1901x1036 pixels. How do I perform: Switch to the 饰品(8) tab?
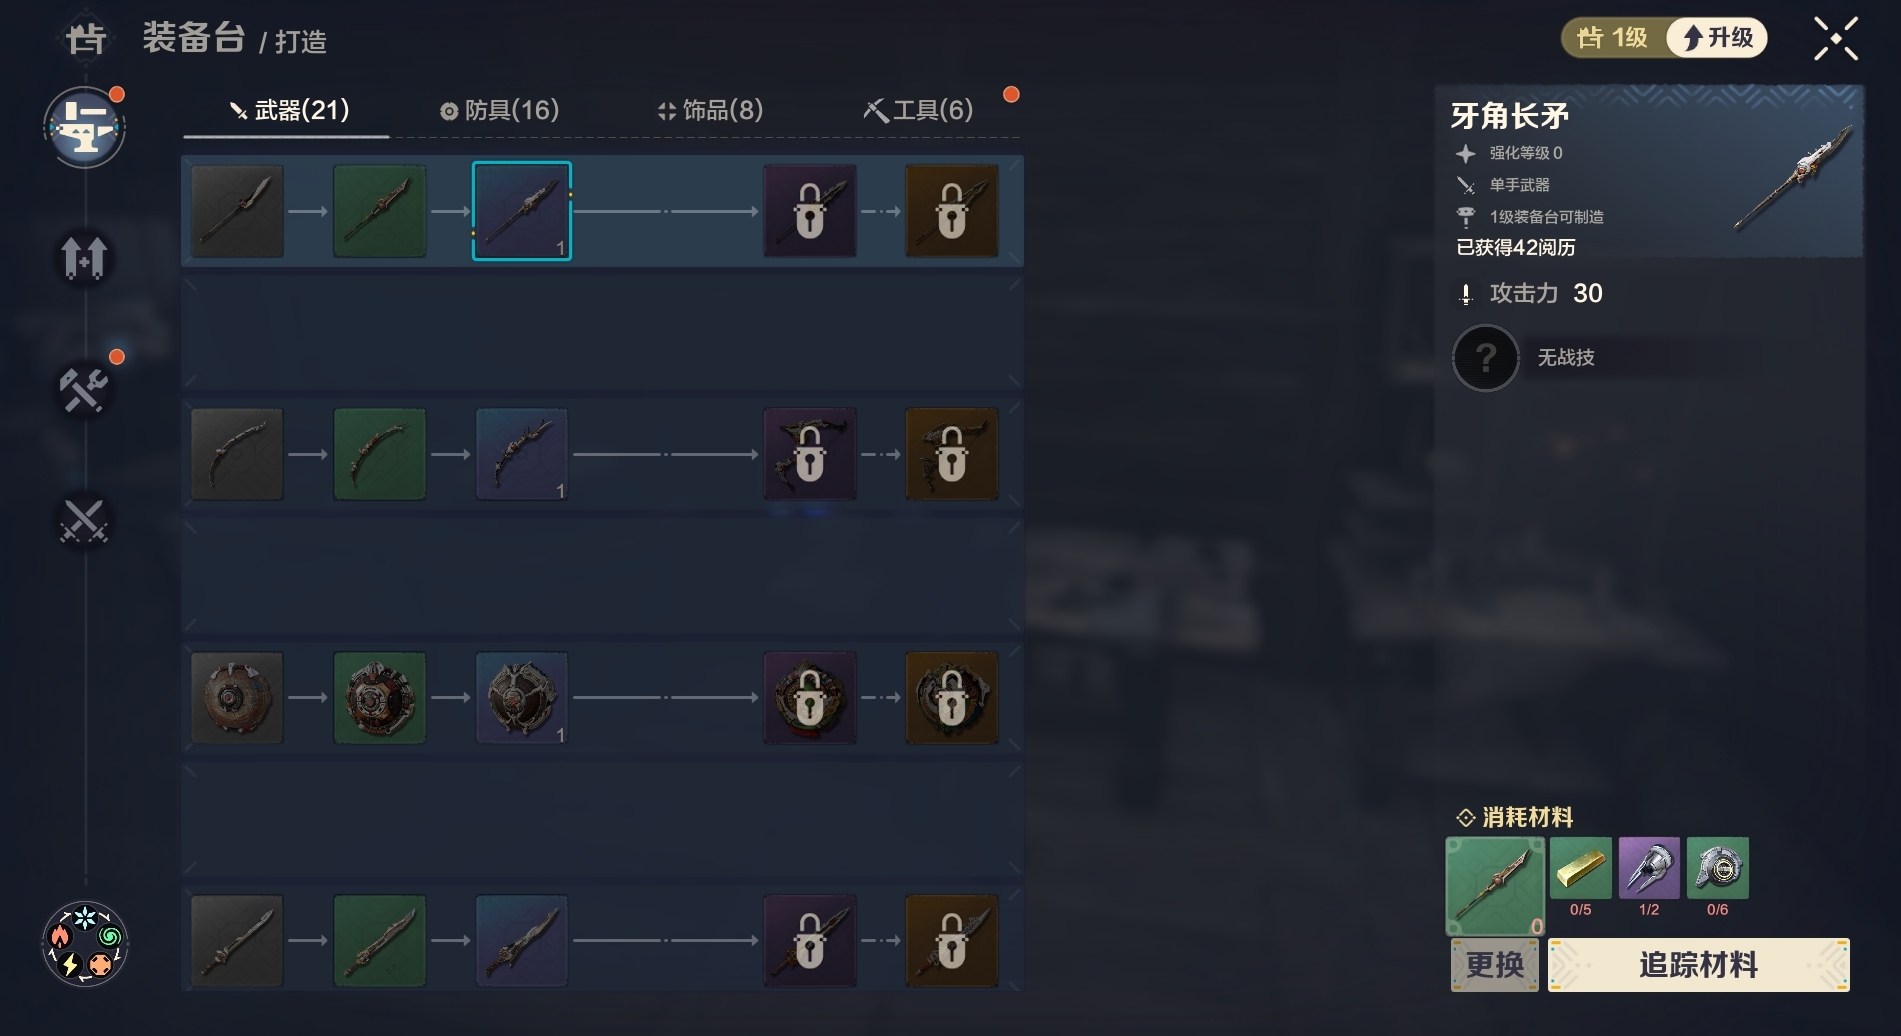[710, 110]
